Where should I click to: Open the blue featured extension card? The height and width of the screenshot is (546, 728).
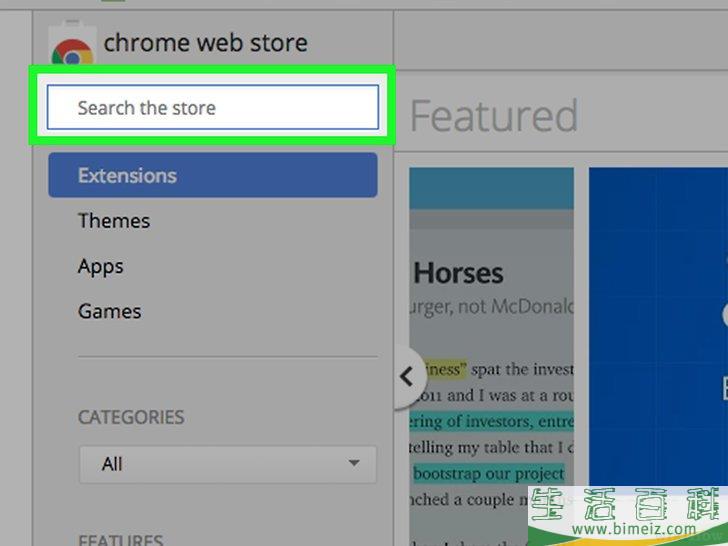[658, 327]
